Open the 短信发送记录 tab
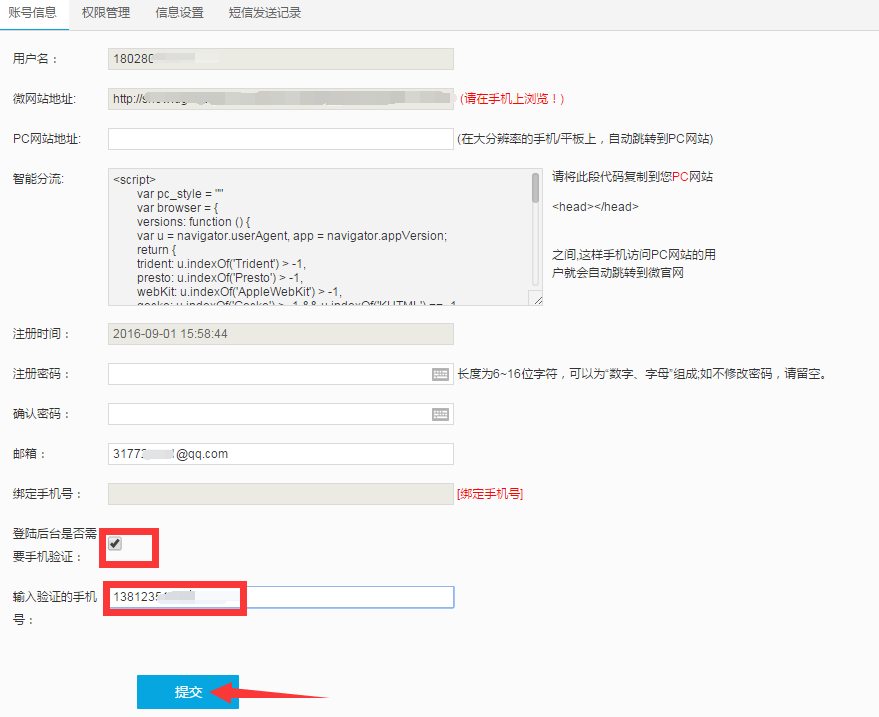This screenshot has height=717, width=879. (264, 13)
